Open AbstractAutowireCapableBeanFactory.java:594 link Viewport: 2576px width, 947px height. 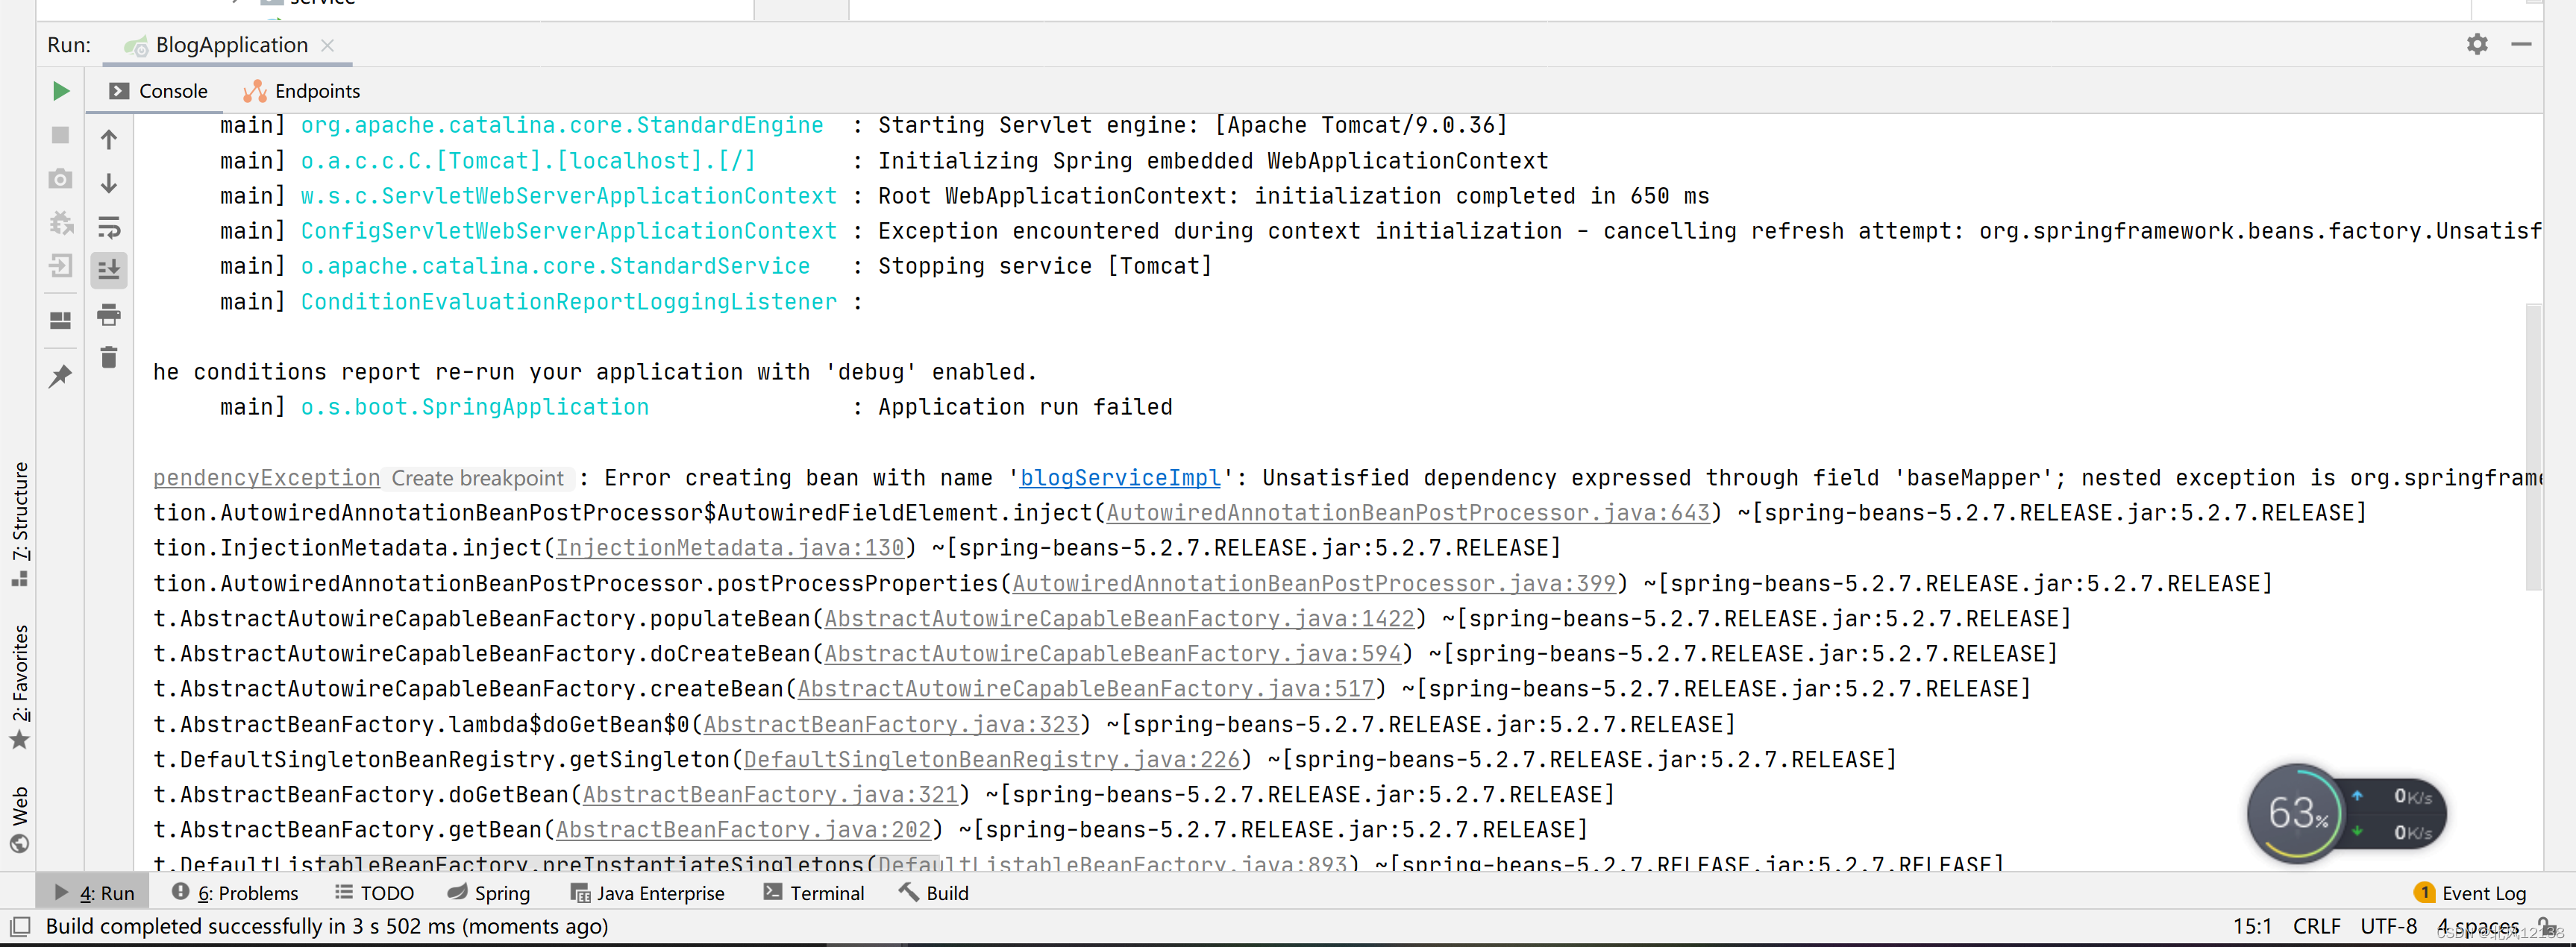tap(1113, 654)
